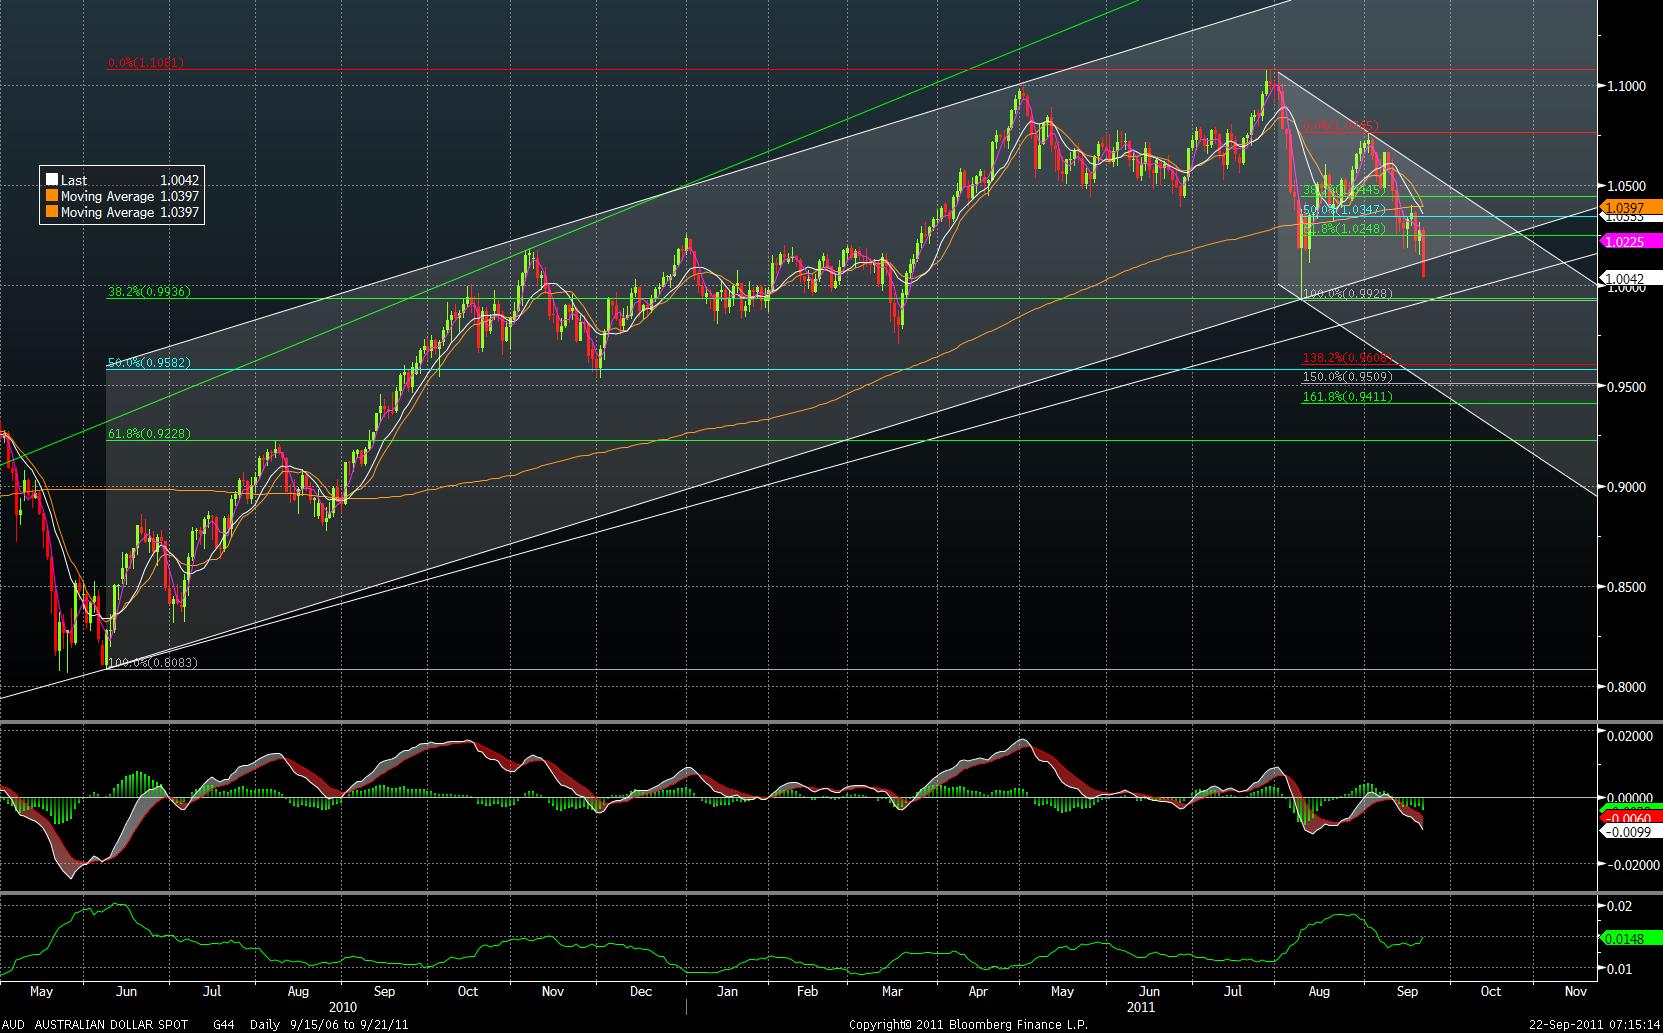Viewport: 1663px width, 1033px height.
Task: Select the 38.2%(0.9936) Fibonacci level label
Action: pos(148,292)
